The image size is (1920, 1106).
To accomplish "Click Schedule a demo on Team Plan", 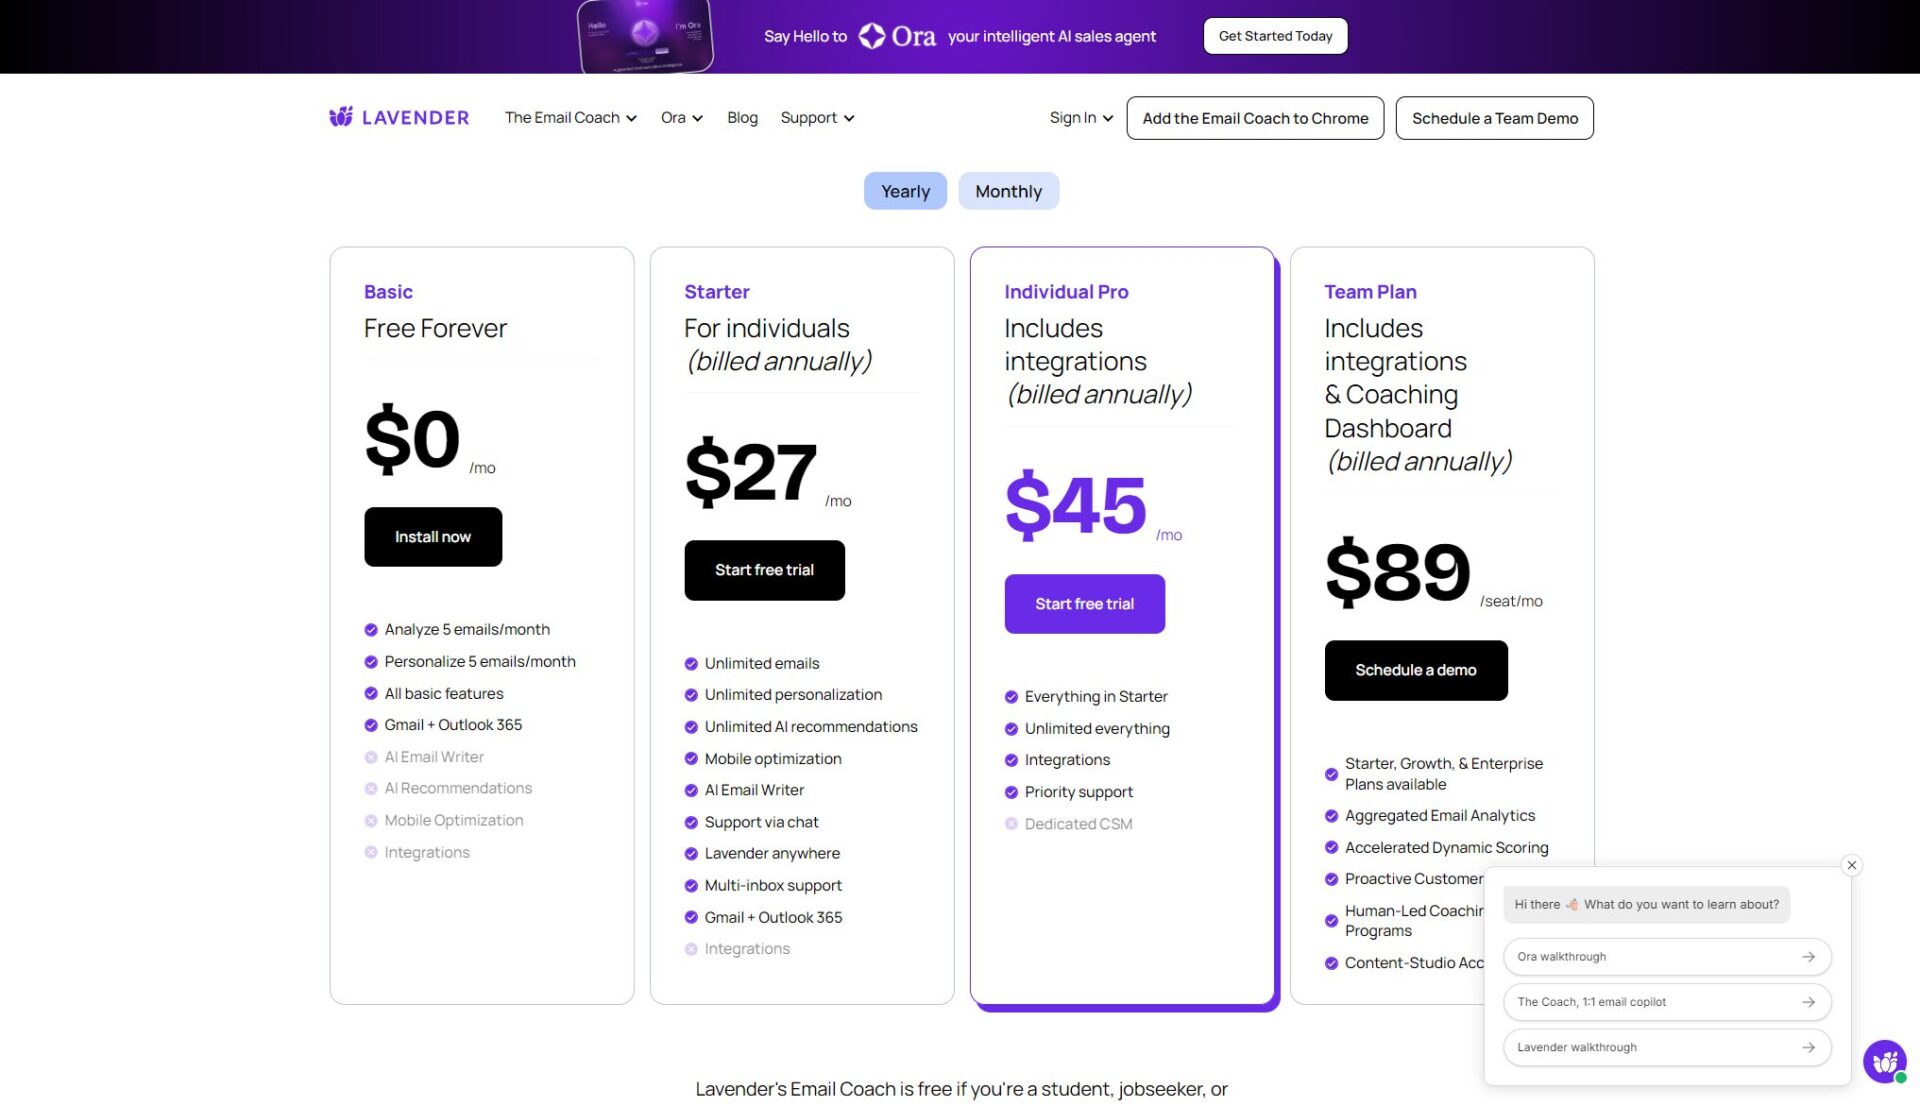I will pyautogui.click(x=1415, y=670).
